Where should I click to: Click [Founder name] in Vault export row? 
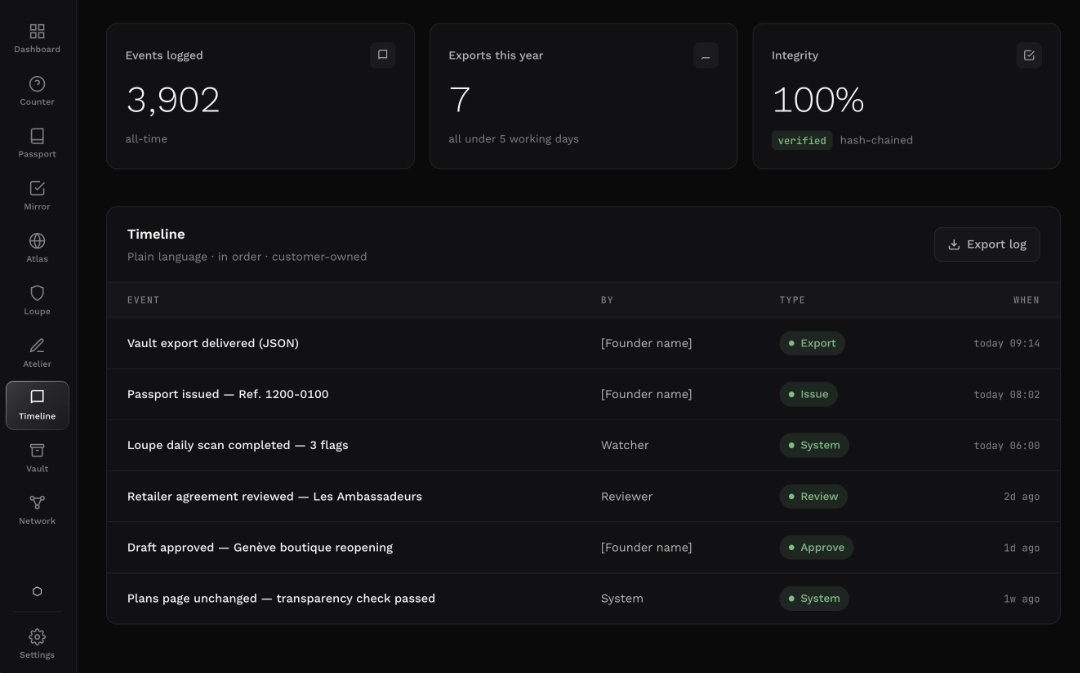click(646, 343)
